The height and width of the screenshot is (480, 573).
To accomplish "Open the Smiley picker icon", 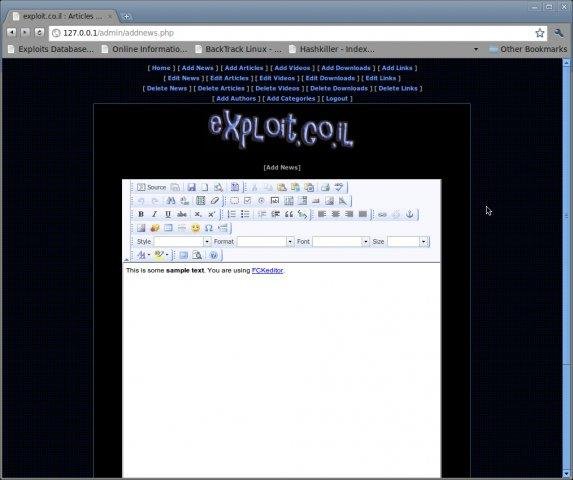I will pos(196,228).
